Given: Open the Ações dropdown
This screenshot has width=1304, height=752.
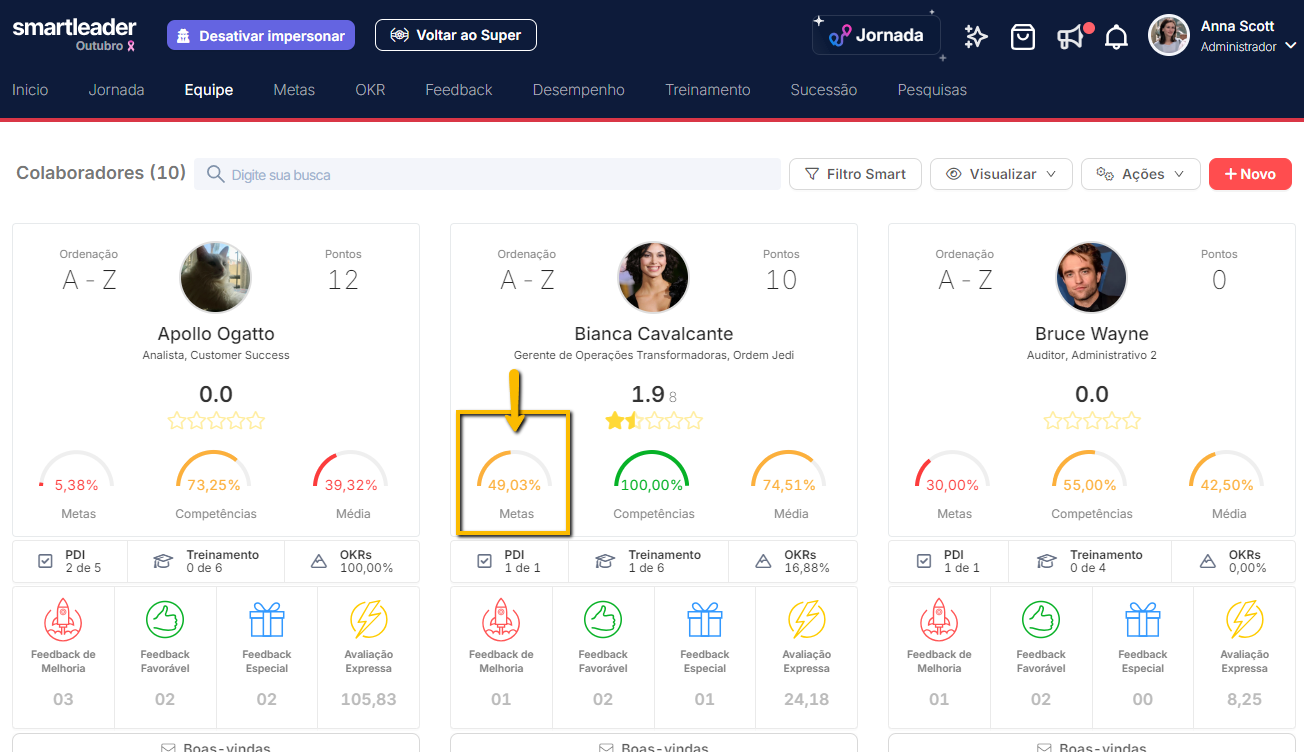Looking at the screenshot, I should pos(1141,174).
